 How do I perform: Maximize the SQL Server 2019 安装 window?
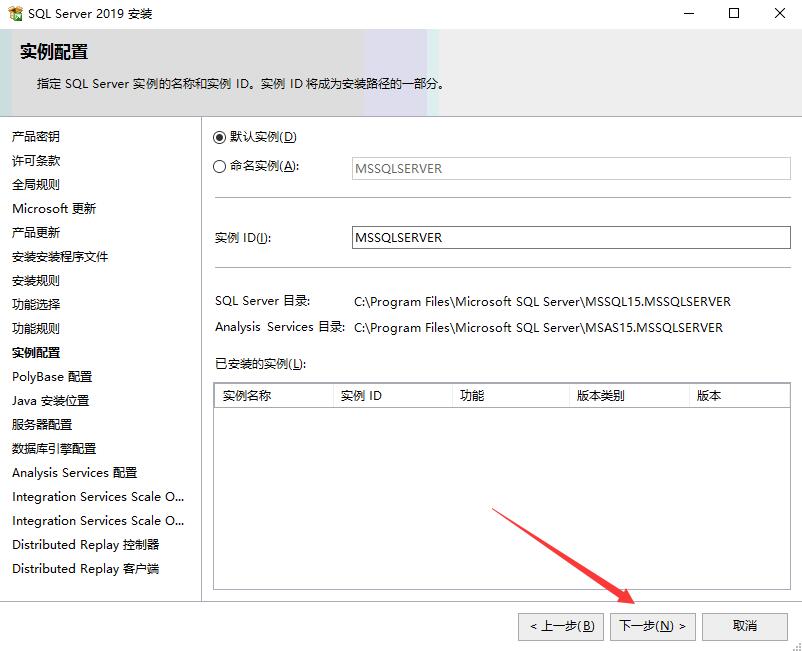(734, 13)
